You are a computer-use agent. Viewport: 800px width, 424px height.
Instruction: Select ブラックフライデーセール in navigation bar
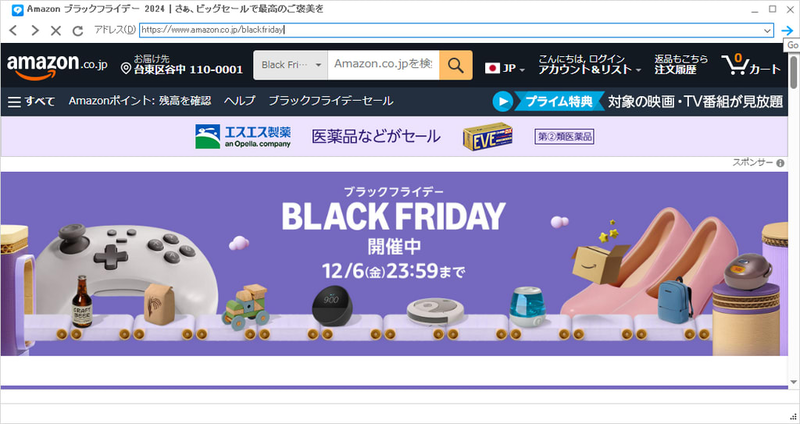pos(331,101)
